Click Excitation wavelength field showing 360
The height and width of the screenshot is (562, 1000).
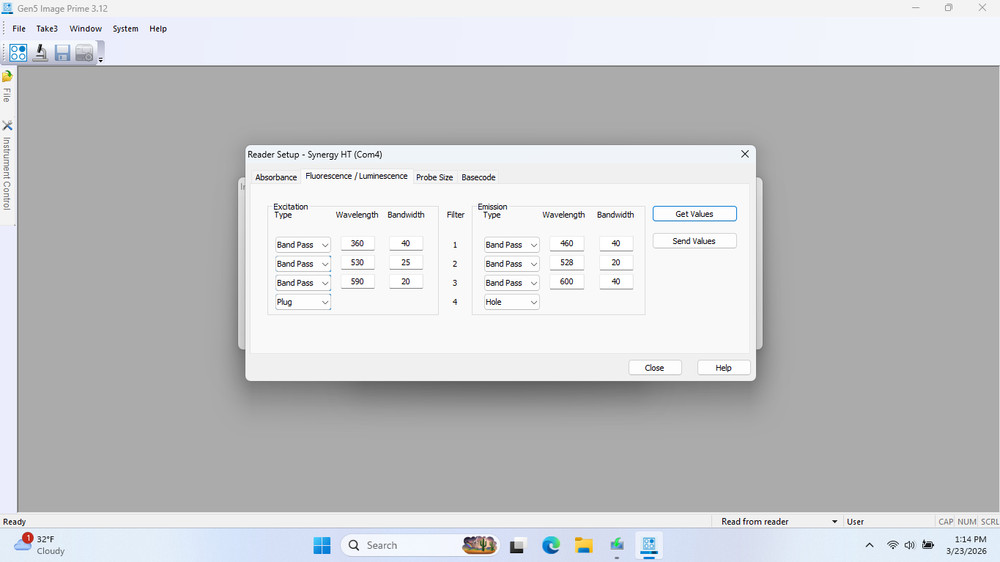click(x=357, y=244)
